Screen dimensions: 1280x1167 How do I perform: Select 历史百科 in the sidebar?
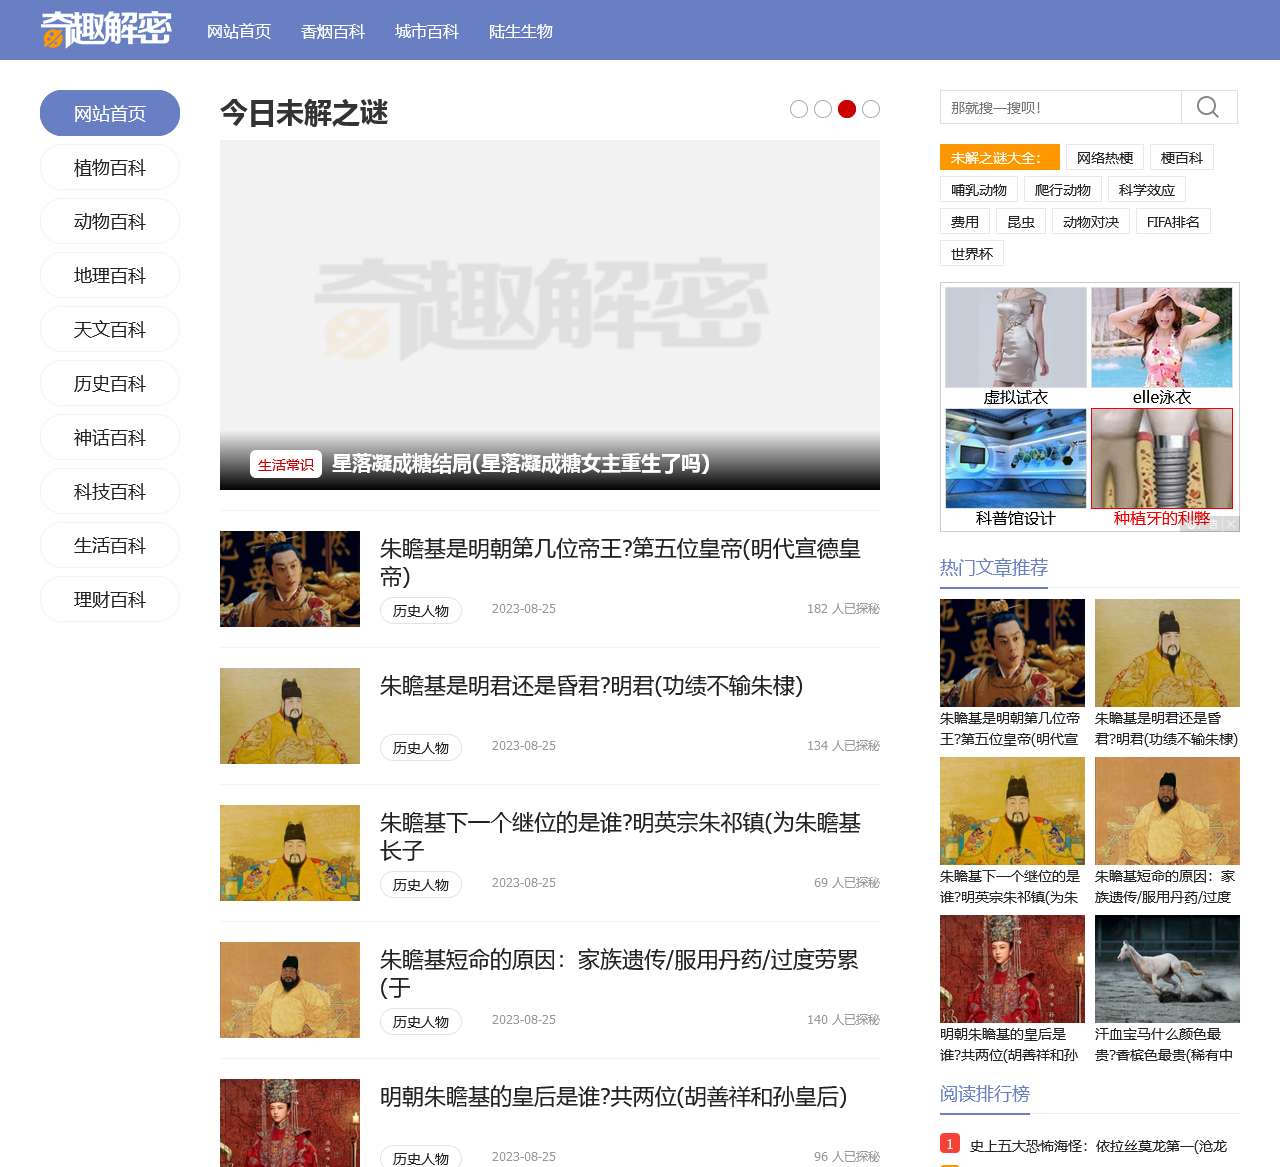[109, 383]
